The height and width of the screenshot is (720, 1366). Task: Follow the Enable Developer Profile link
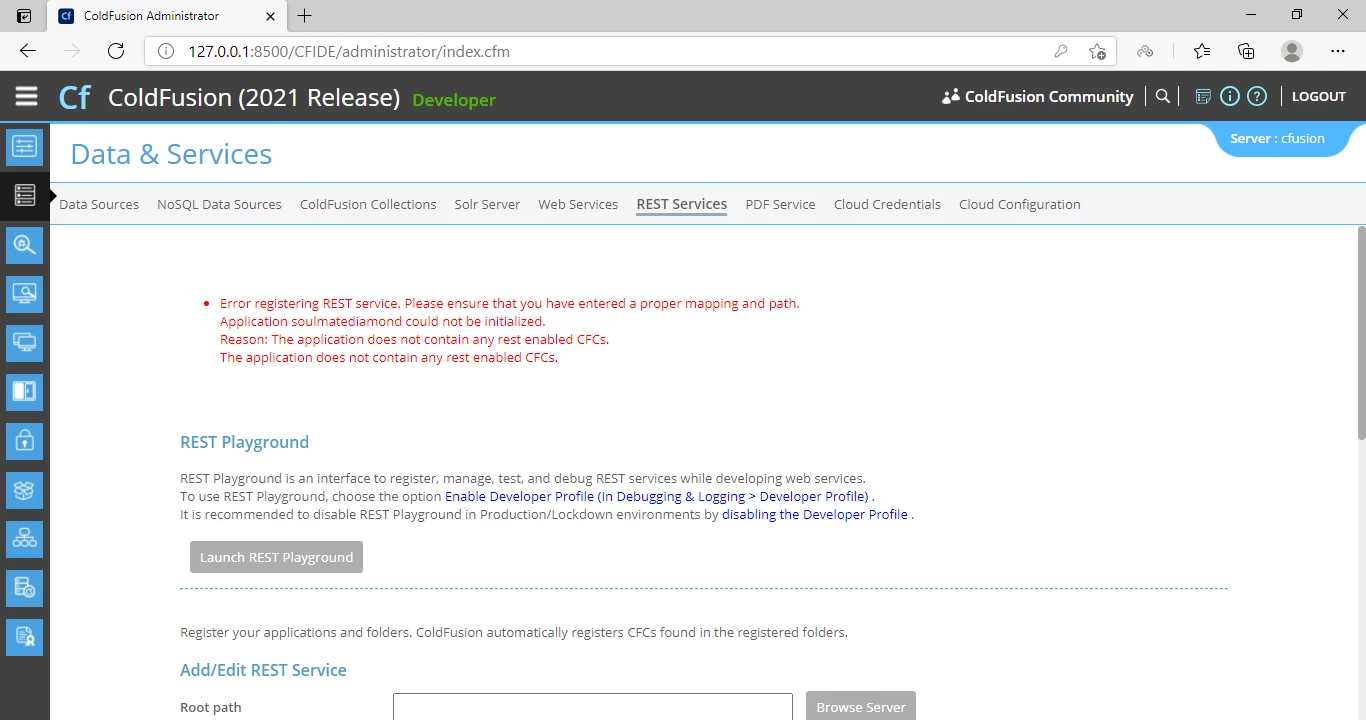pyautogui.click(x=657, y=496)
